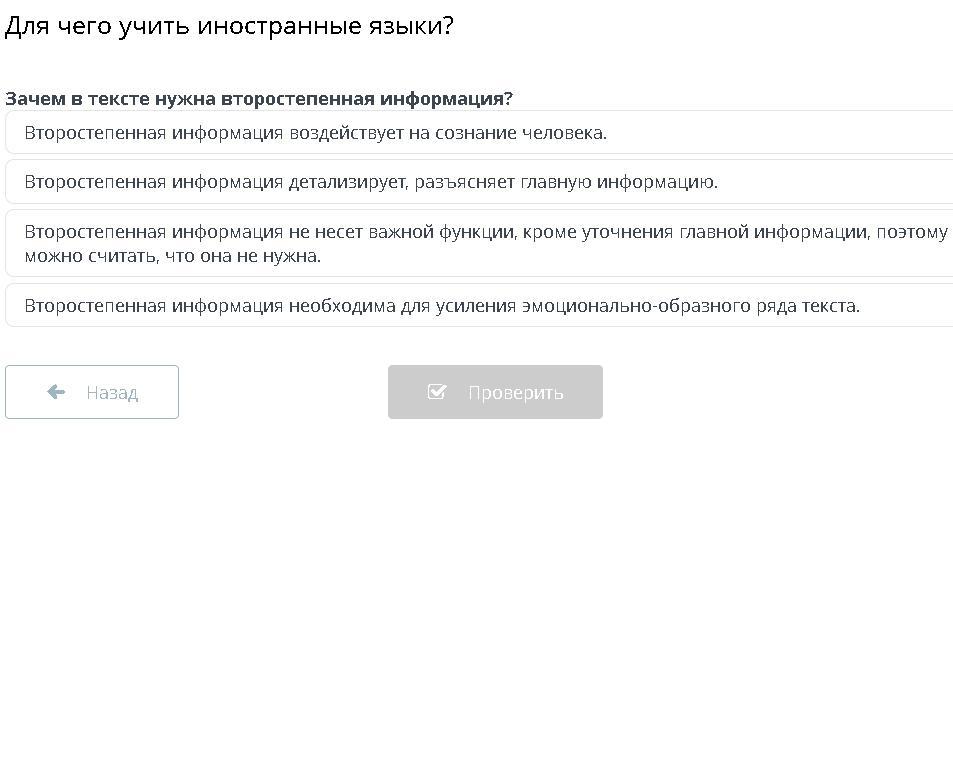Click the text 'можно считать, что она не нужна'
953x758 pixels.
(172, 256)
